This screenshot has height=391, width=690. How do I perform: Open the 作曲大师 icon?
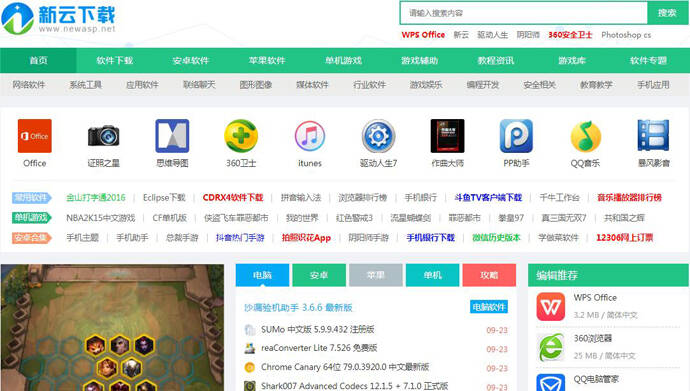[448, 136]
